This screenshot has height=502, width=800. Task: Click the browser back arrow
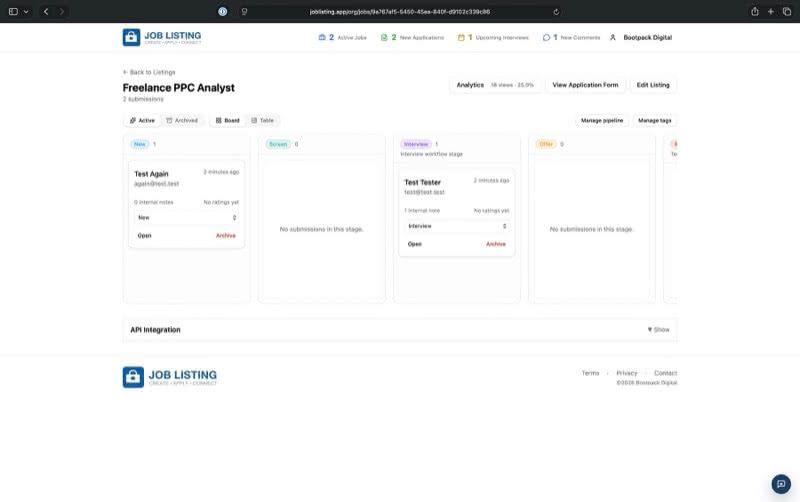pyautogui.click(x=46, y=11)
